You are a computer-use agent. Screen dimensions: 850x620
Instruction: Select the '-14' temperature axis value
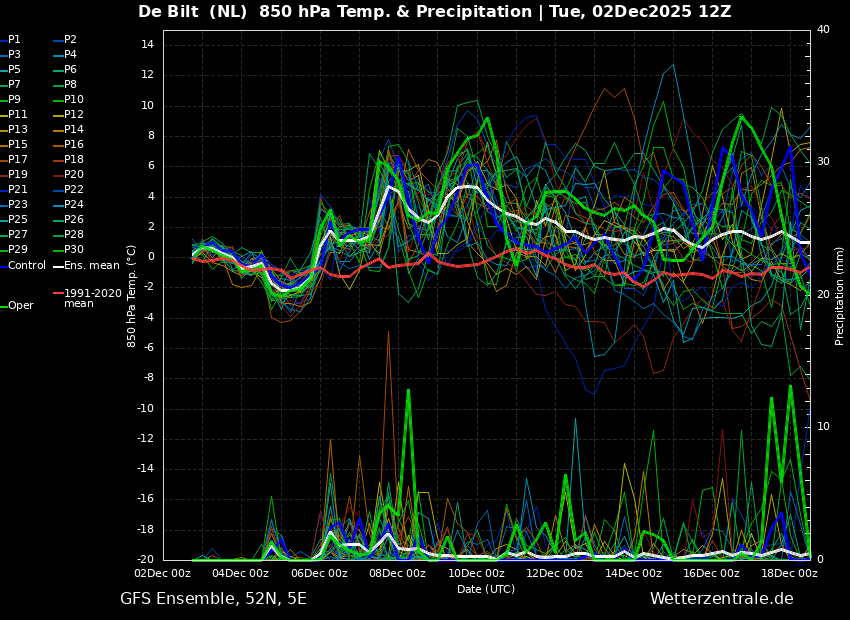[146, 469]
